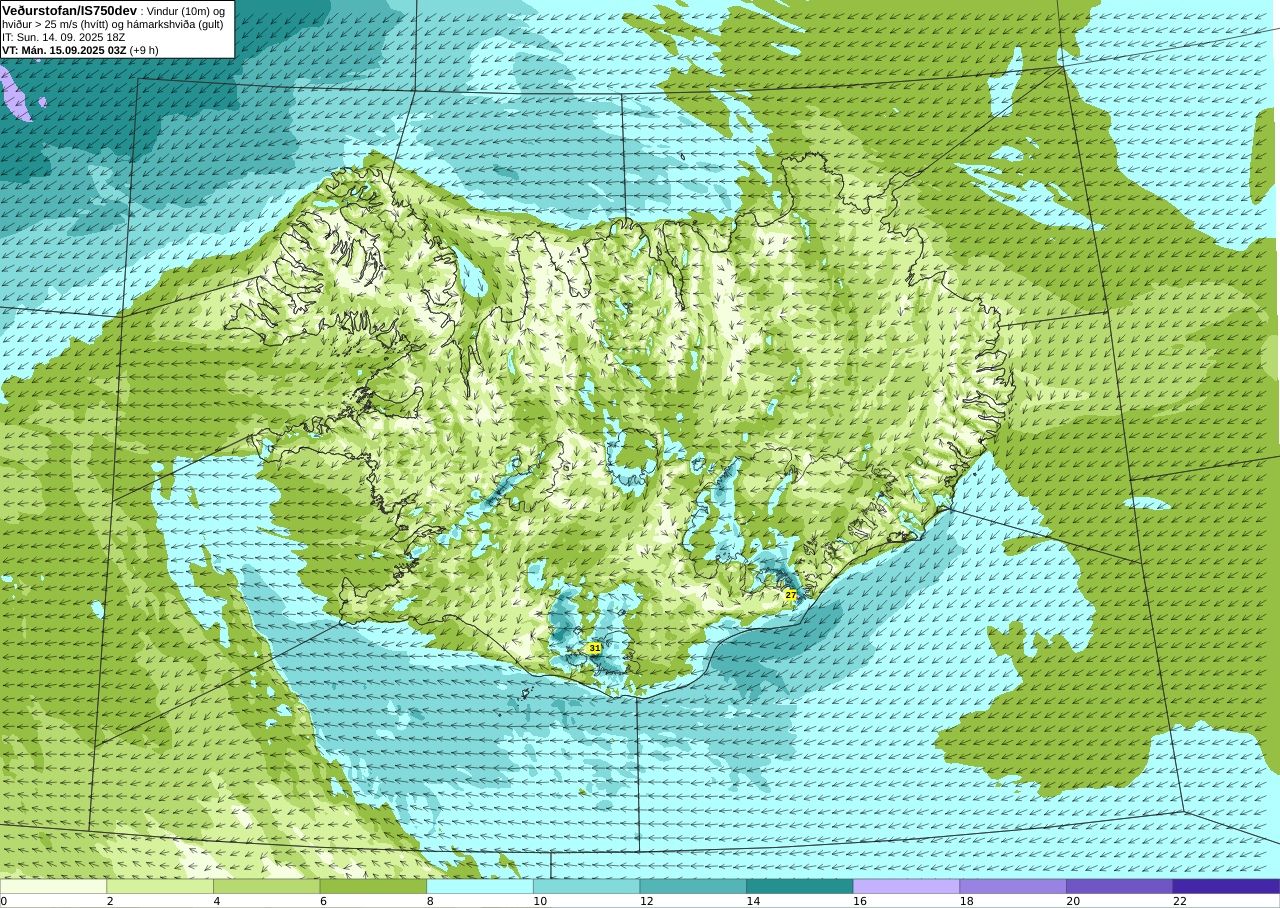Click the yellow gust marker labeled 27

[790, 595]
